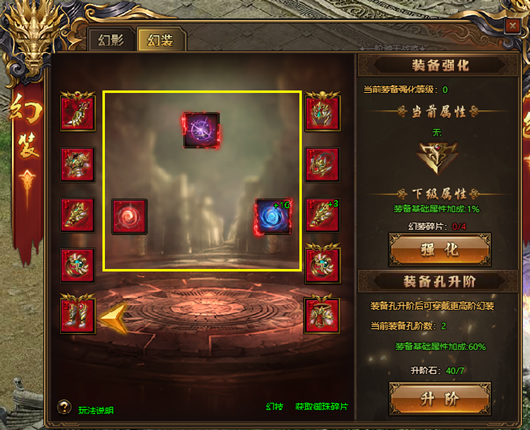Select the necklace equipment slot icon
Screen dimensions: 530x430
coord(322,164)
